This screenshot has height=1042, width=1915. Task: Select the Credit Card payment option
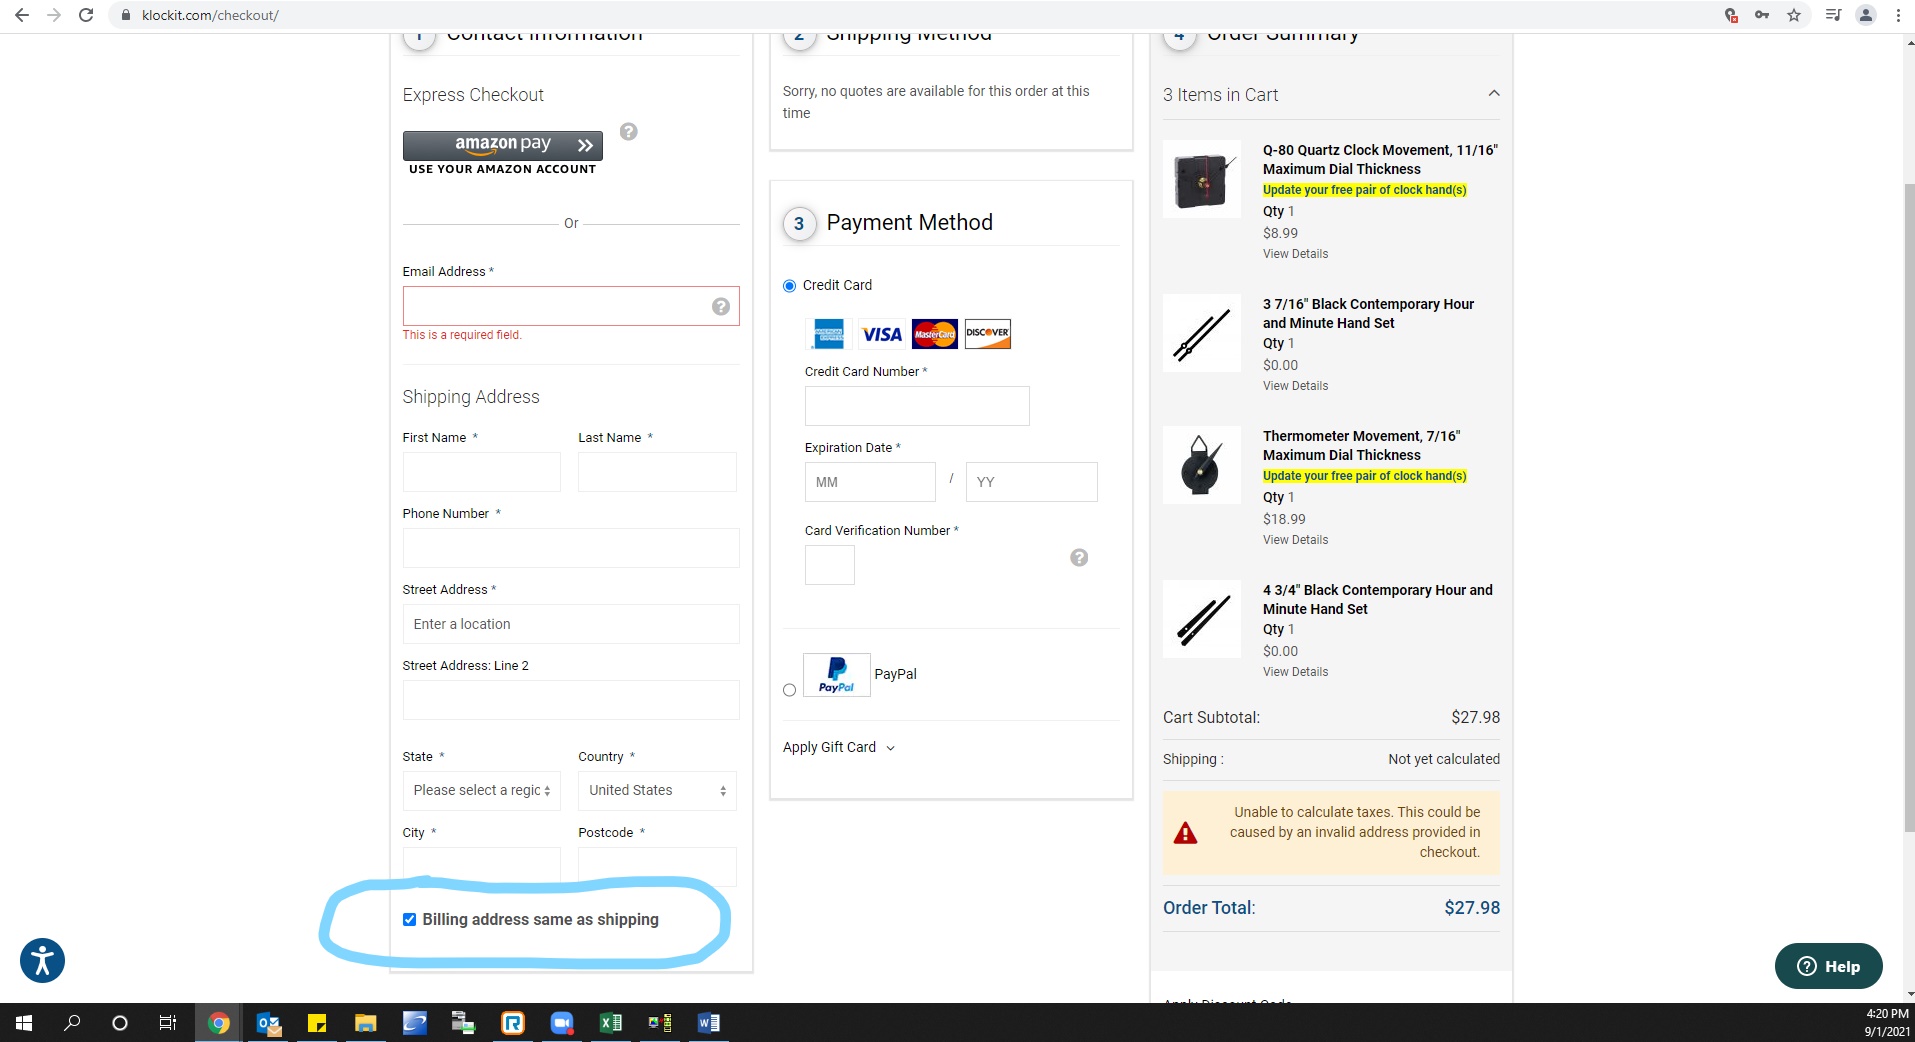click(790, 286)
